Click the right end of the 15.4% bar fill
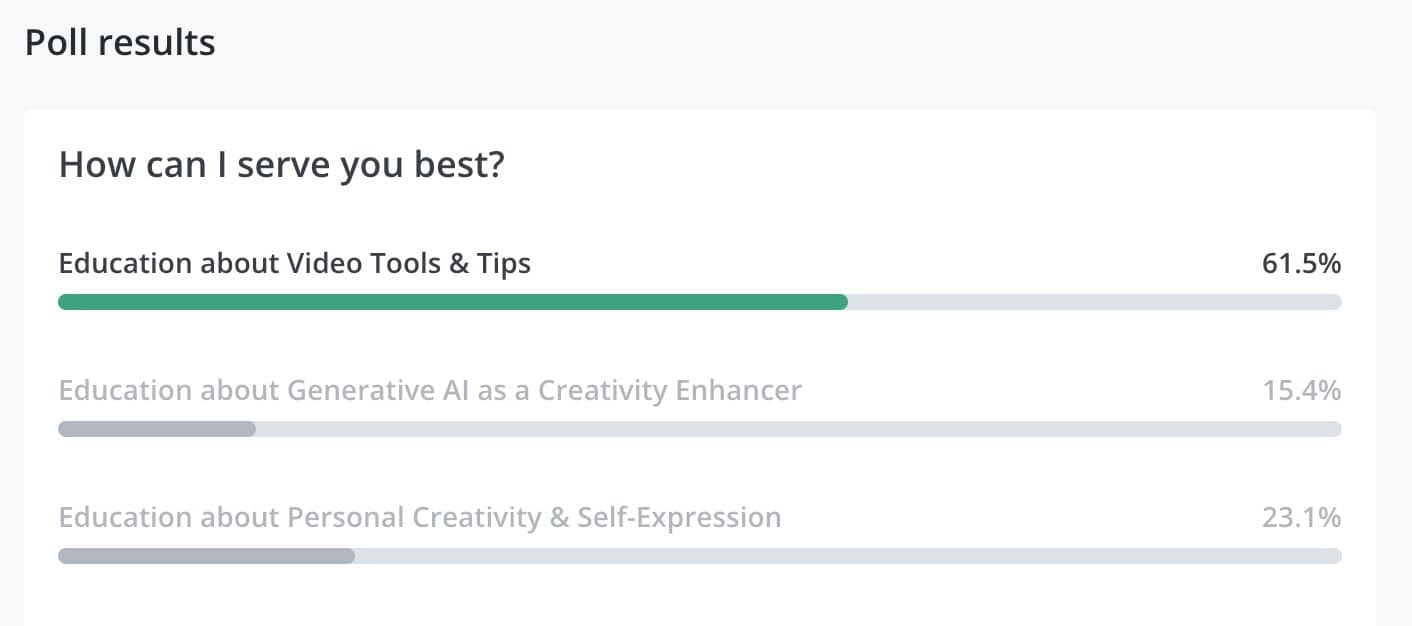1412x626 pixels. [x=249, y=429]
